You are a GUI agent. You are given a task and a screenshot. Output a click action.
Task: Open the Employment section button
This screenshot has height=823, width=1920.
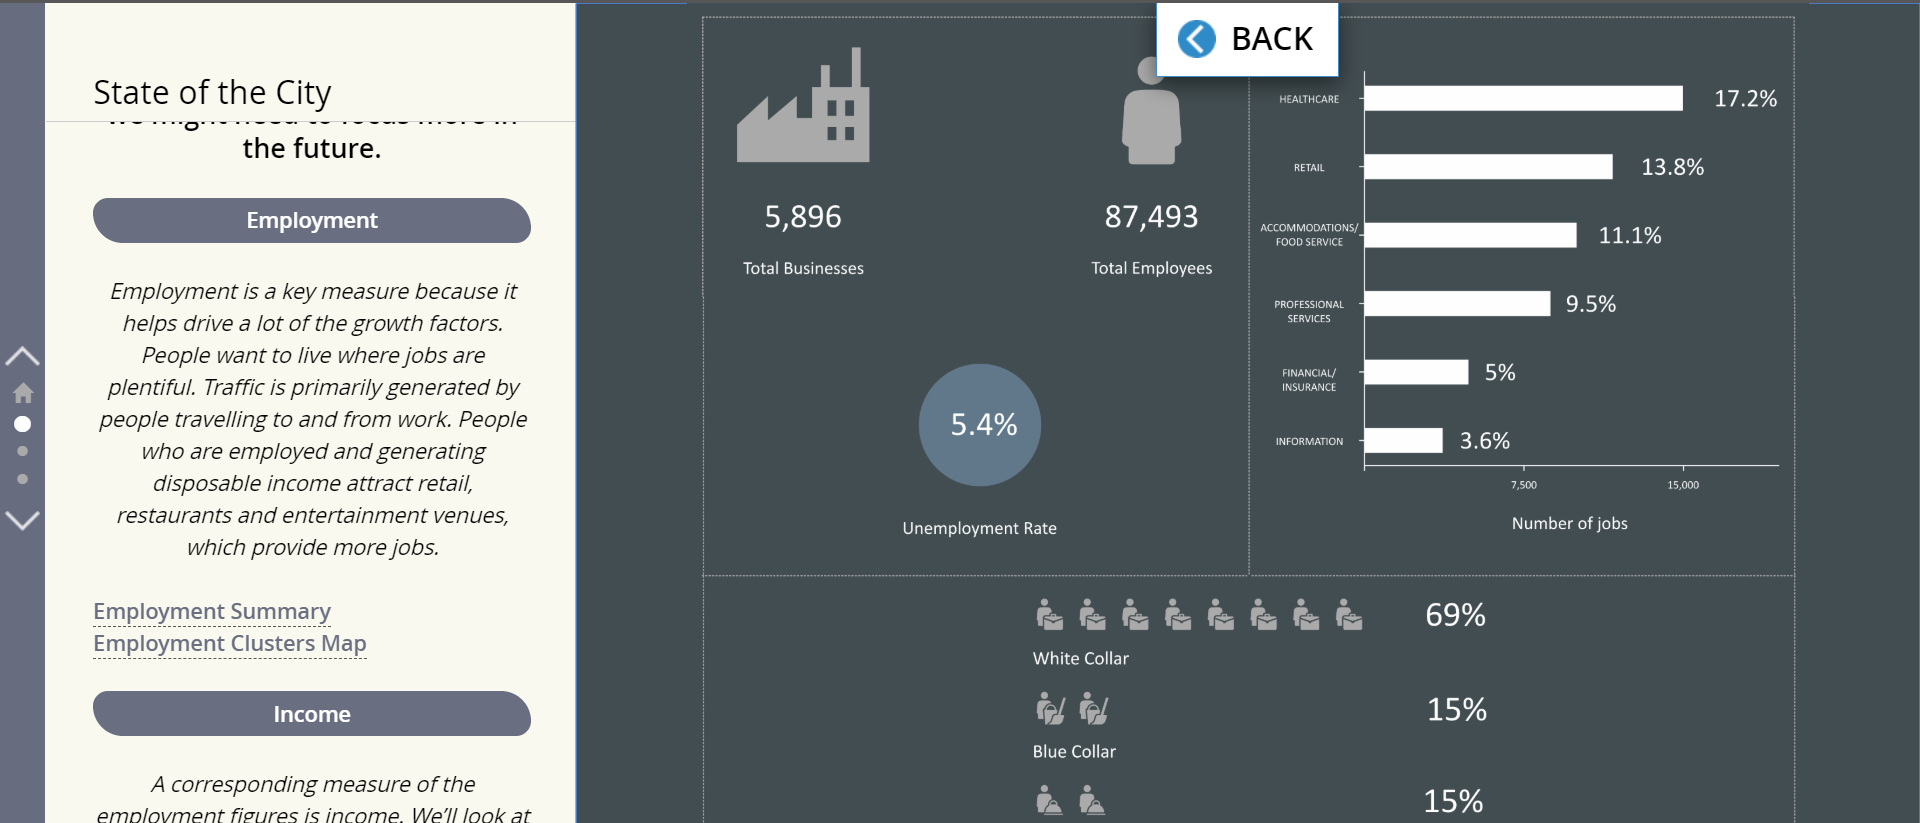point(312,220)
